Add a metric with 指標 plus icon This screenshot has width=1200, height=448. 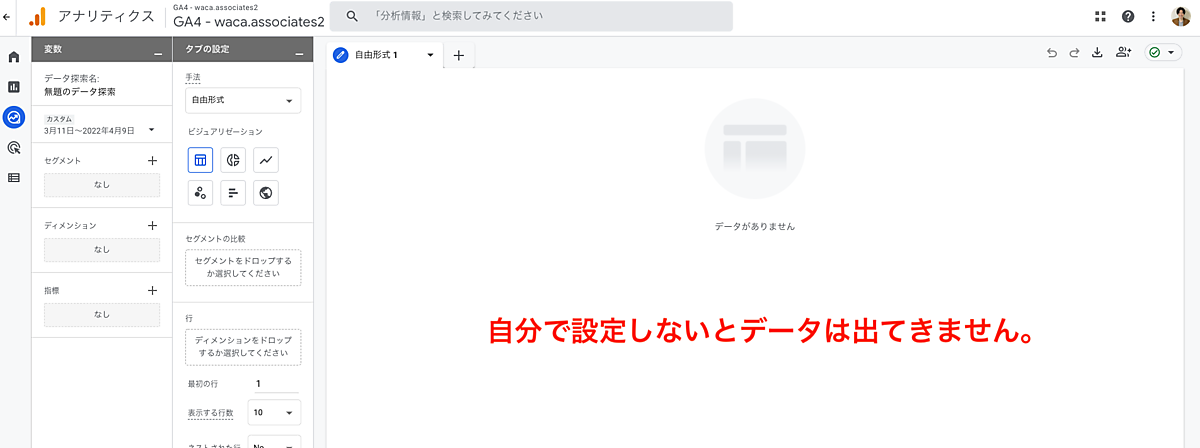[152, 290]
